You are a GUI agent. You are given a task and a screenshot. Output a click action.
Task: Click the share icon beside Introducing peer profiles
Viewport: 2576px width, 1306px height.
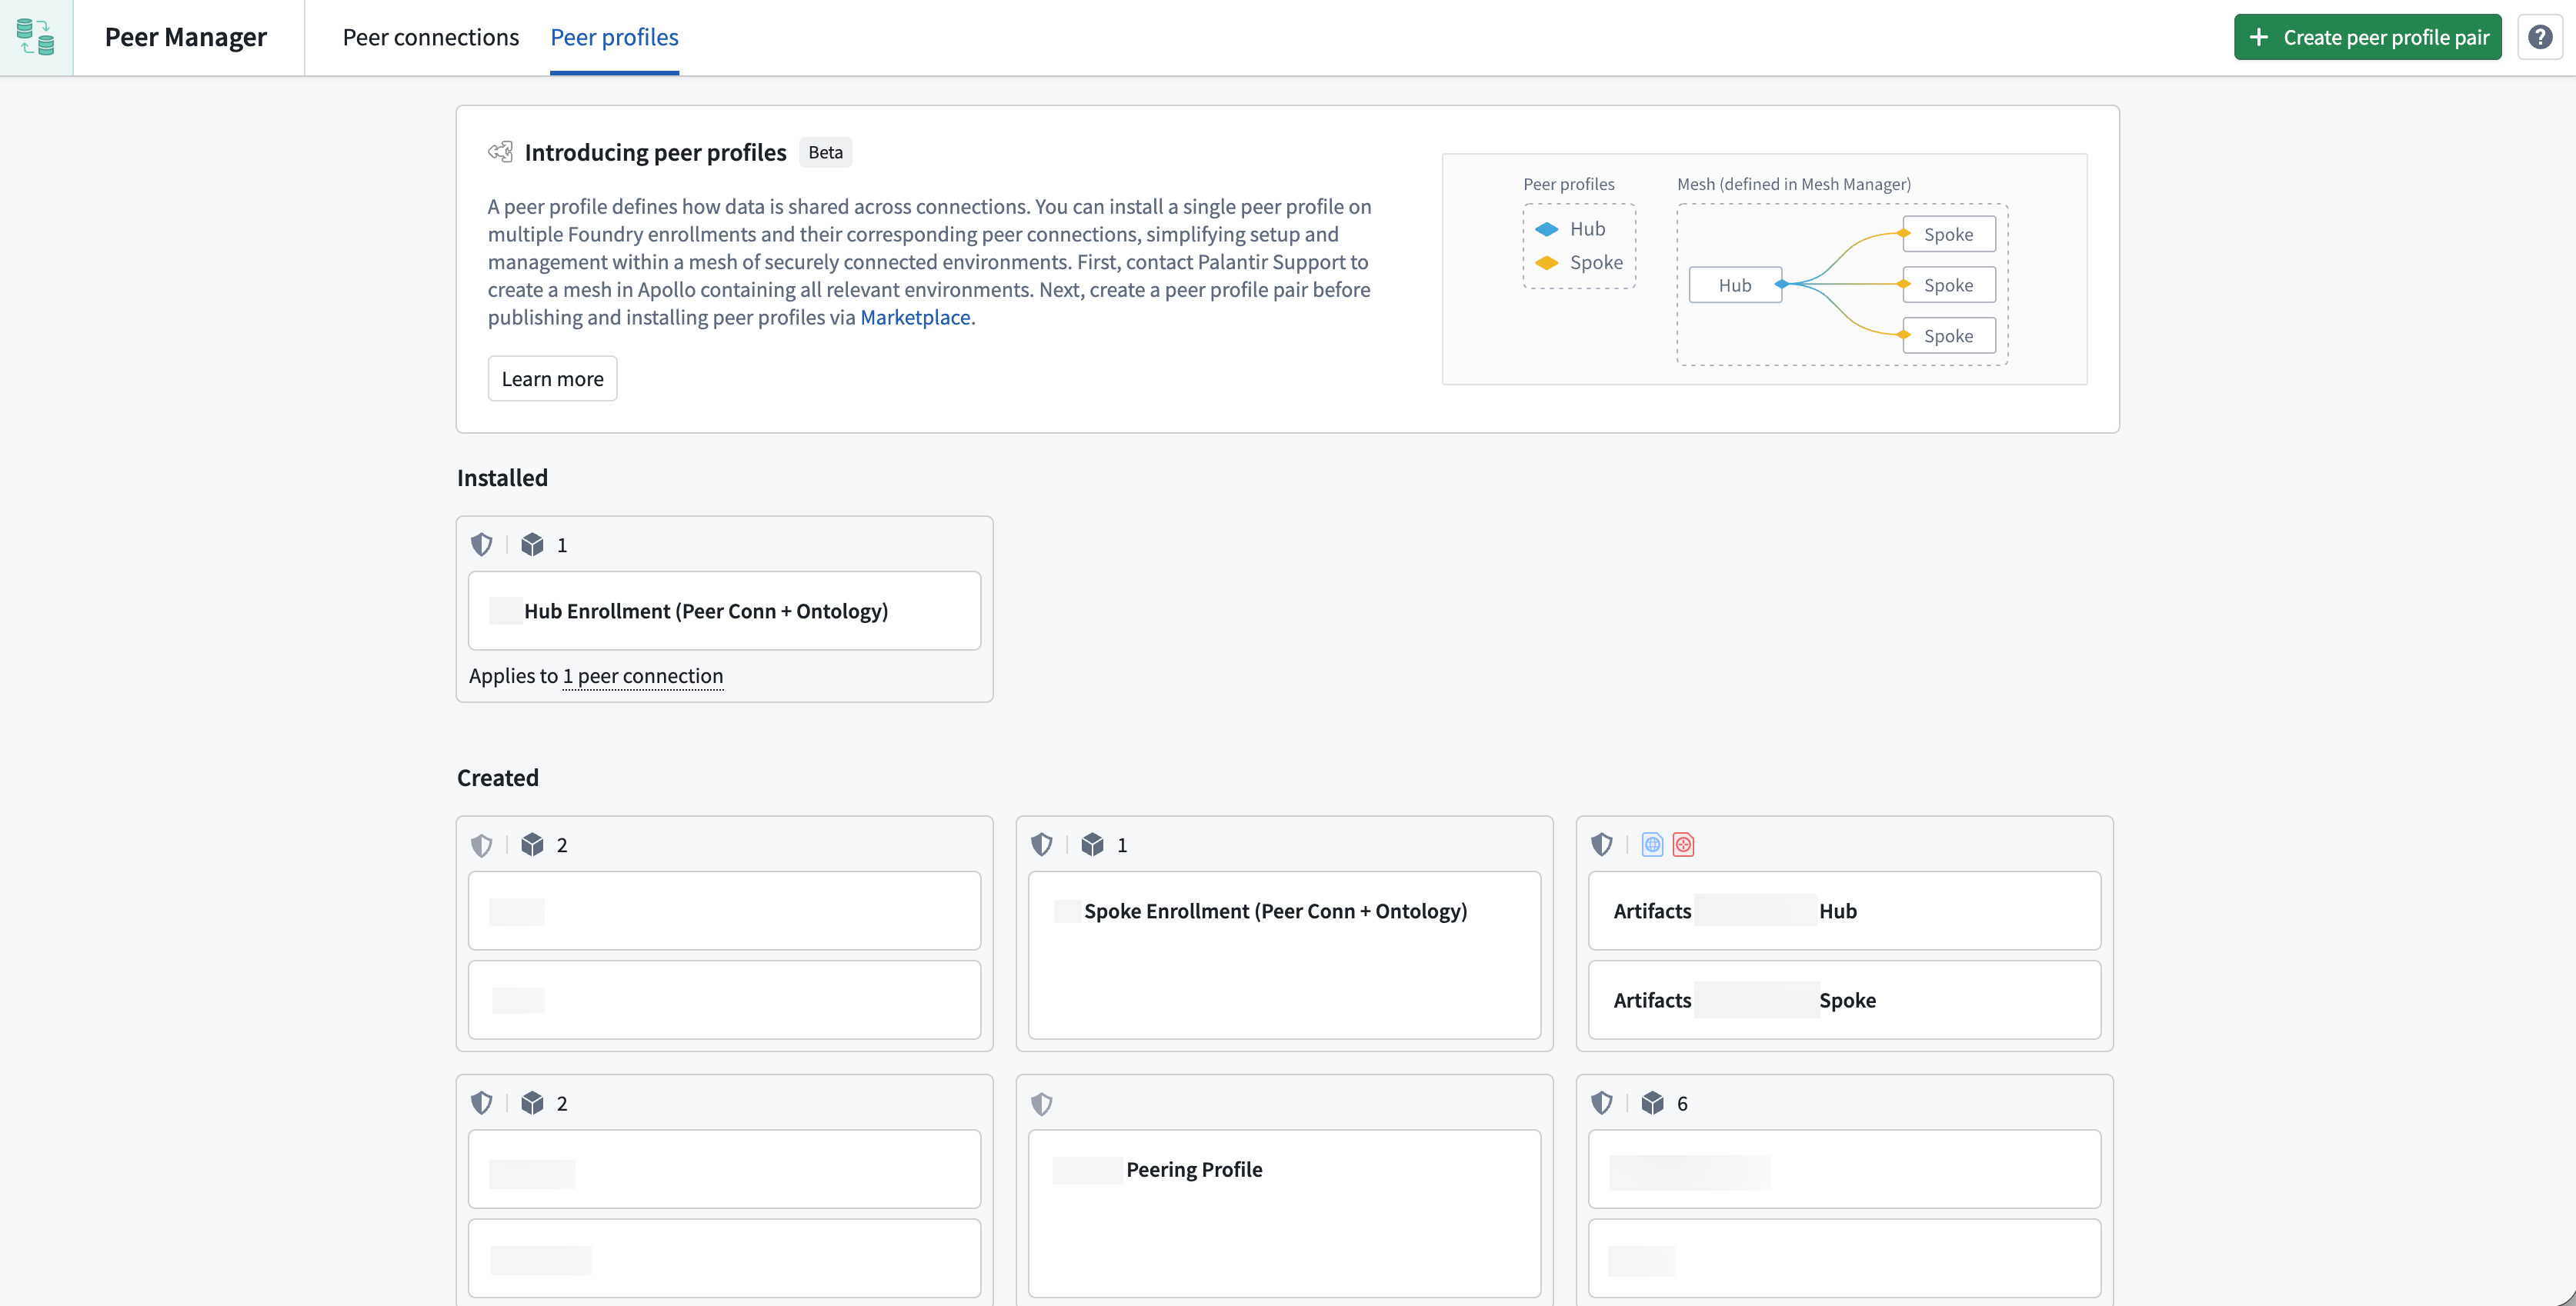point(500,152)
